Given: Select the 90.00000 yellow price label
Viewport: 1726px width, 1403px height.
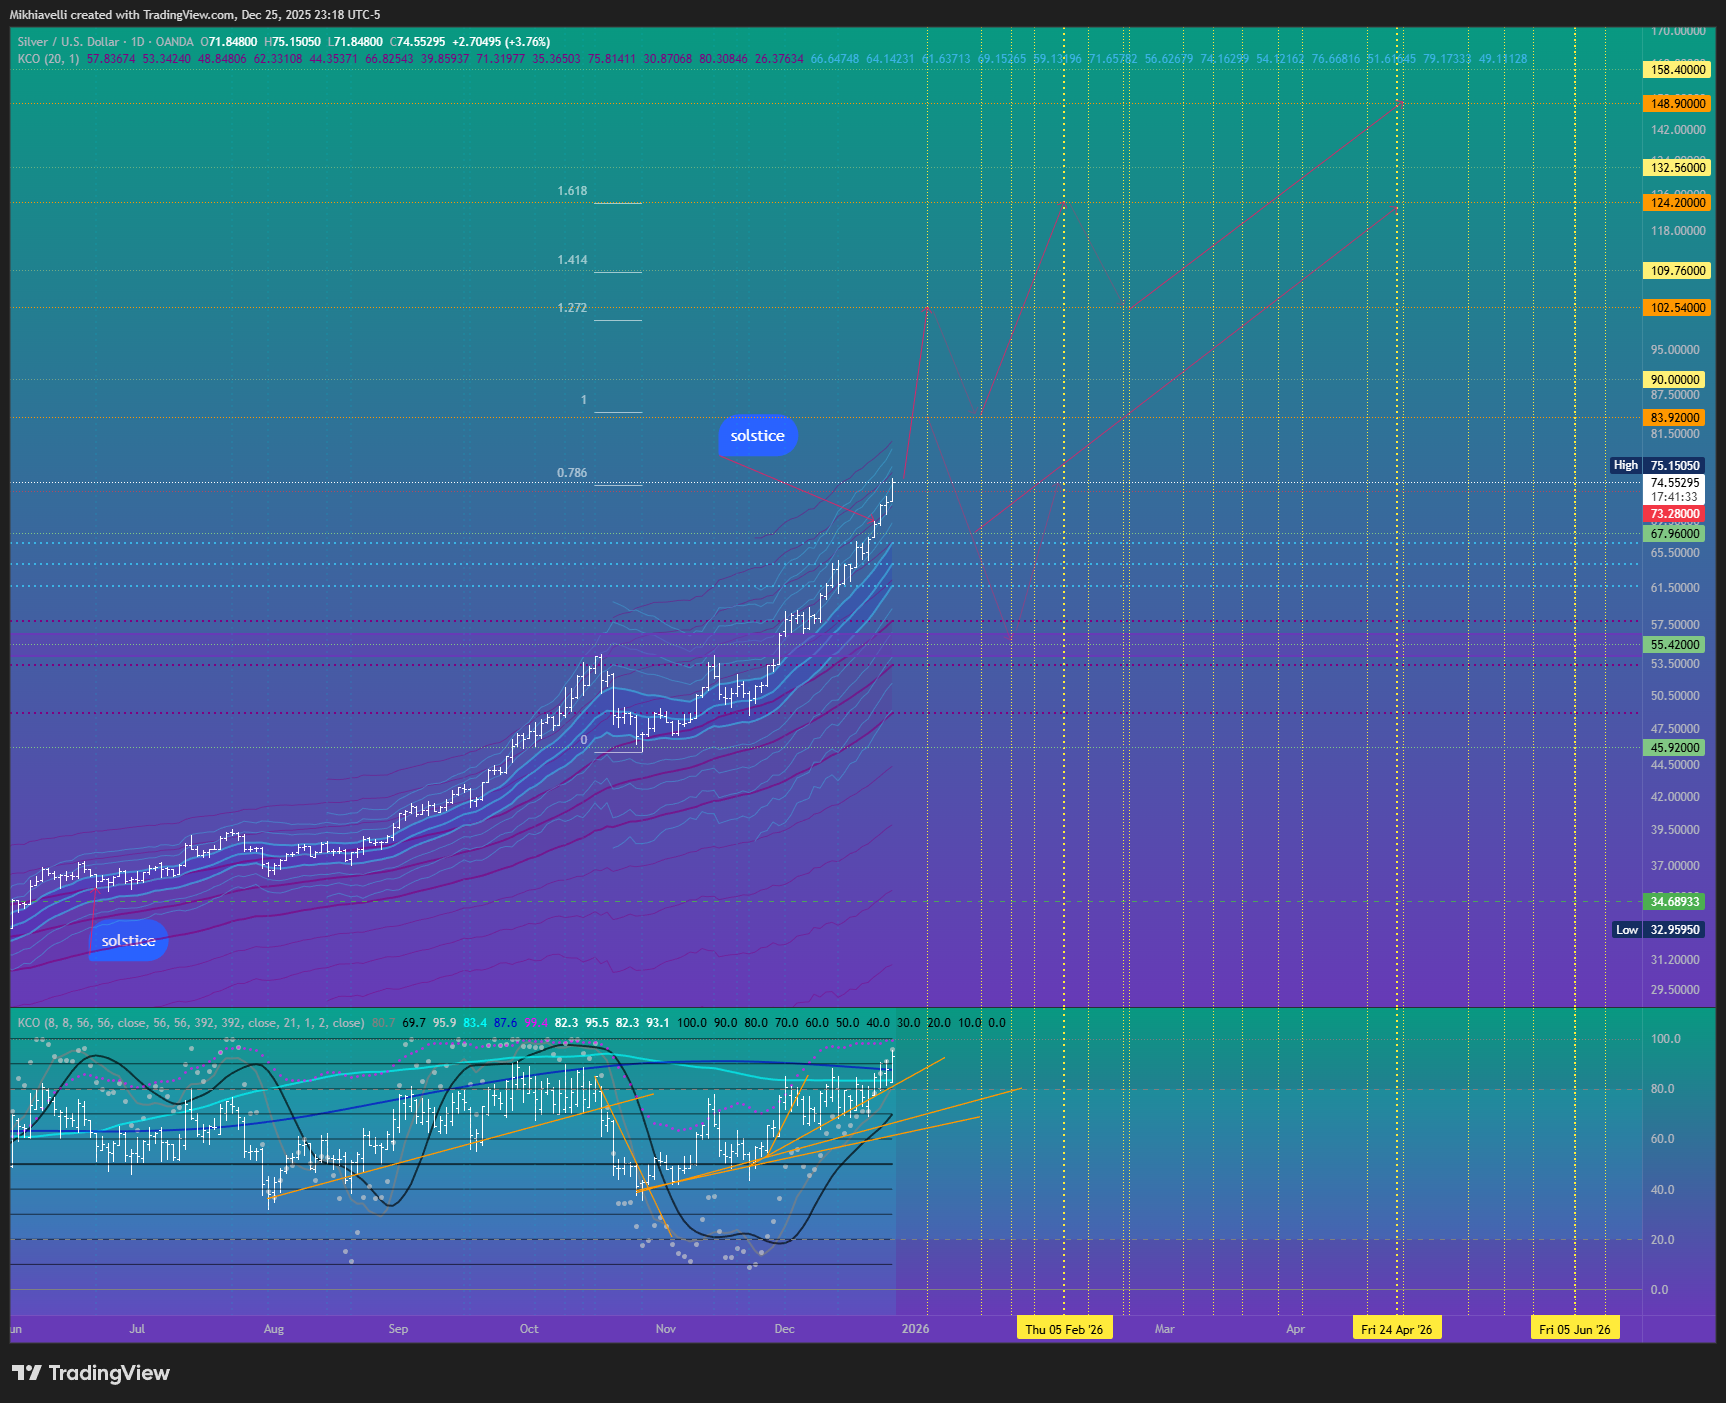Looking at the screenshot, I should click(1674, 380).
